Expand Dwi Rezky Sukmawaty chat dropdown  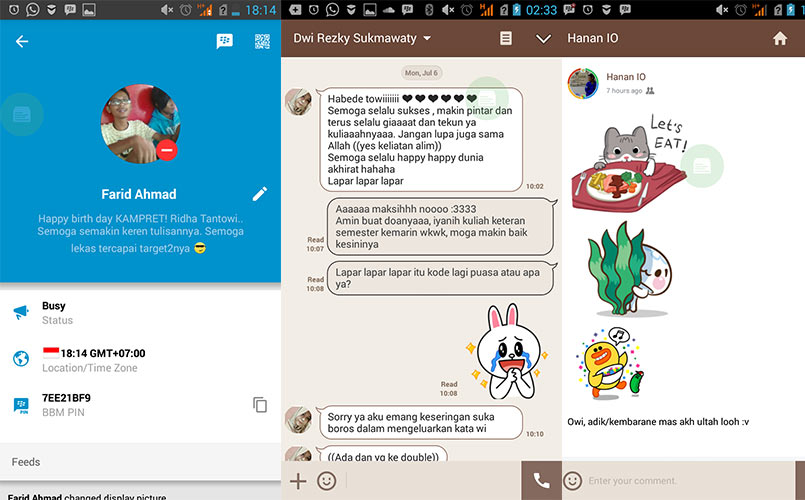point(427,39)
